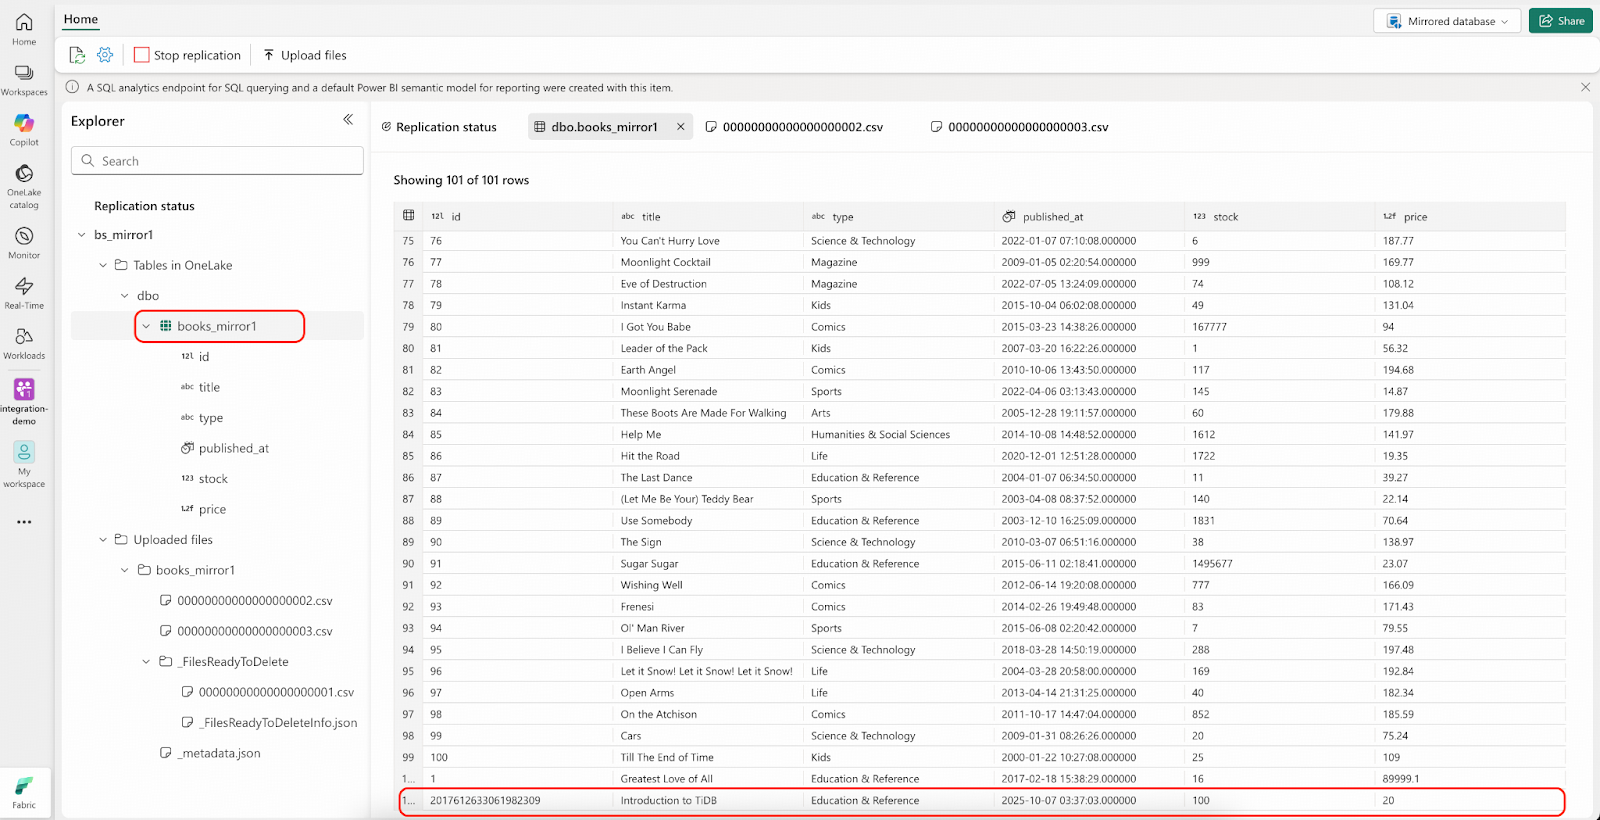Click the Explorer search field
The image size is (1600, 820).
tap(217, 161)
